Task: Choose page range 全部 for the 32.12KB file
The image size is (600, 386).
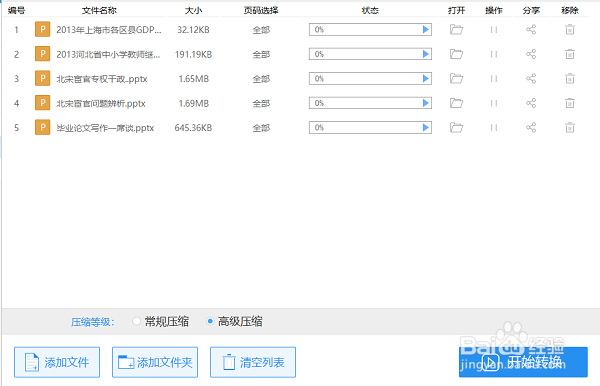Action: (x=261, y=30)
